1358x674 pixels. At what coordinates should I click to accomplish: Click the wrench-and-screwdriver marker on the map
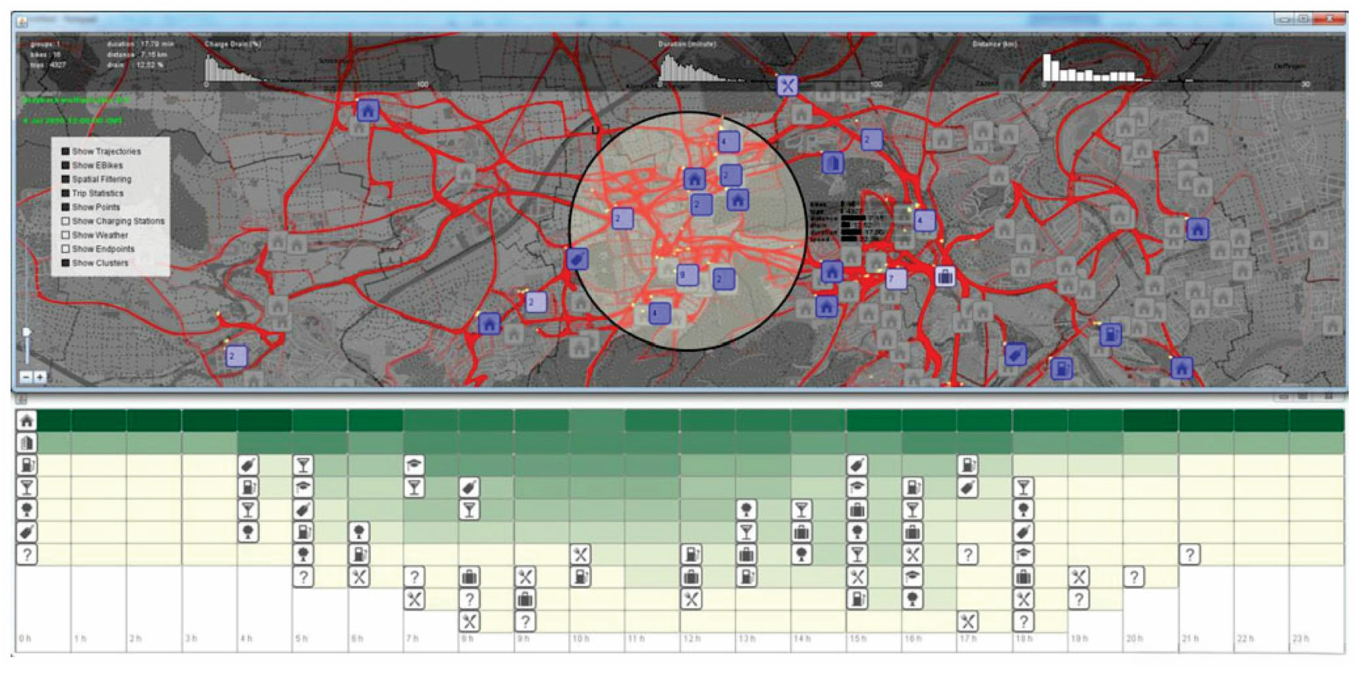[787, 85]
